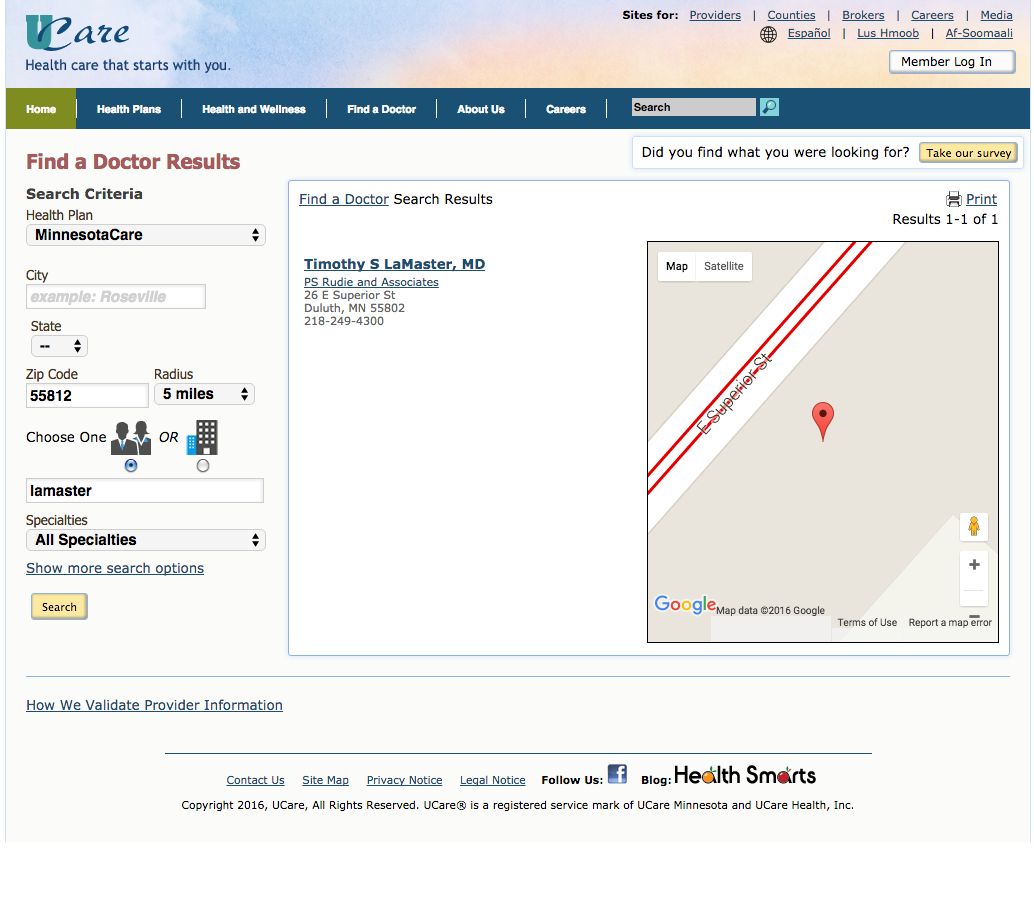Open Health Plans menu item
This screenshot has height=900, width=1034.
click(x=129, y=109)
